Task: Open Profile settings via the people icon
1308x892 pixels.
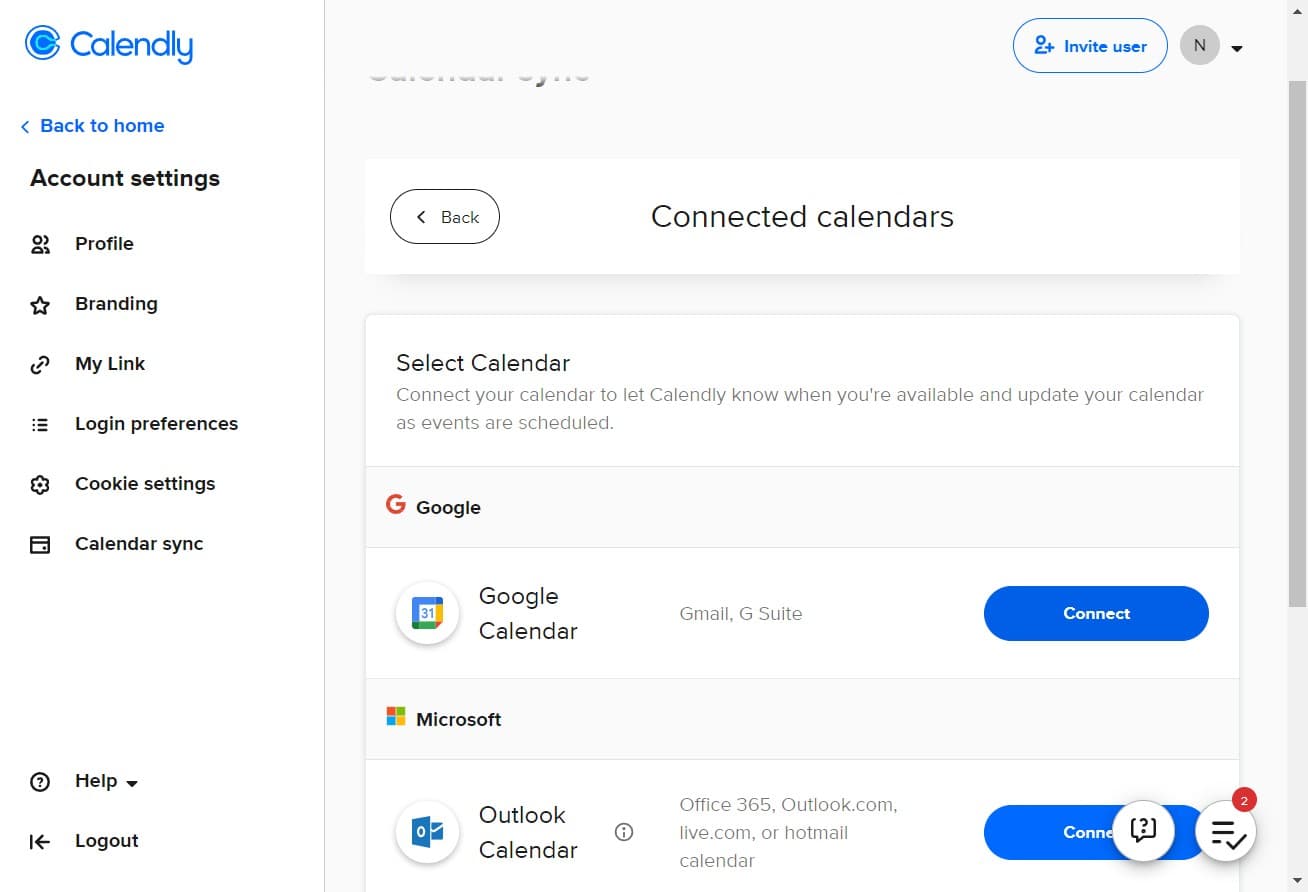Action: point(40,243)
